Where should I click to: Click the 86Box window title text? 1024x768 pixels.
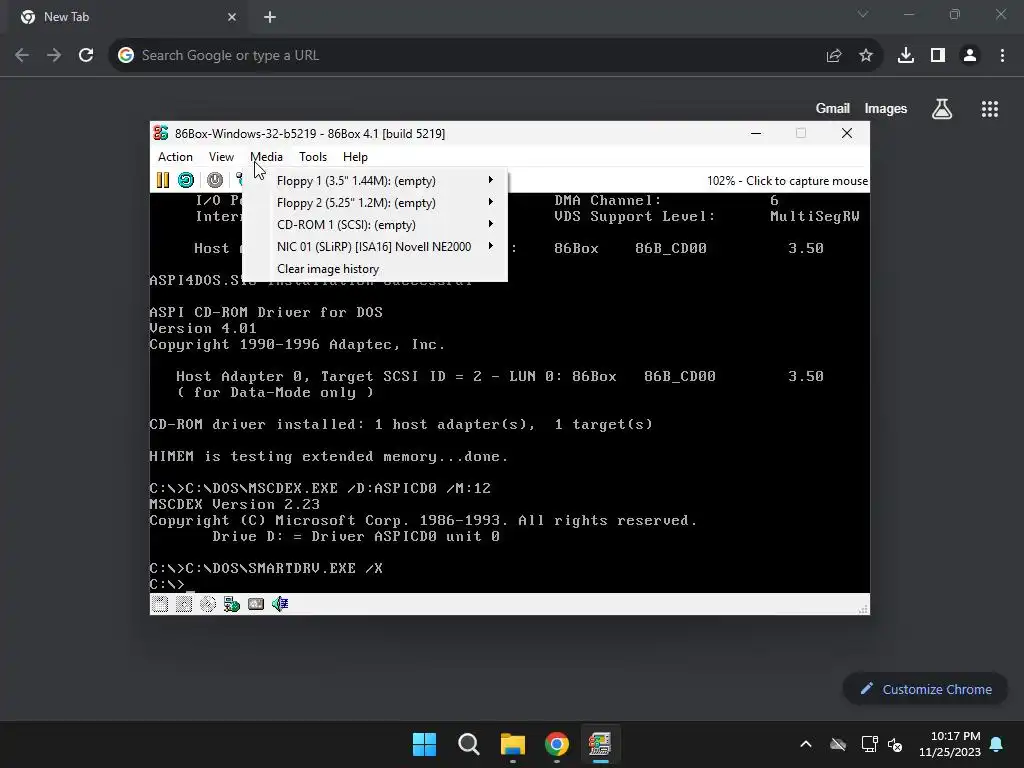click(310, 134)
